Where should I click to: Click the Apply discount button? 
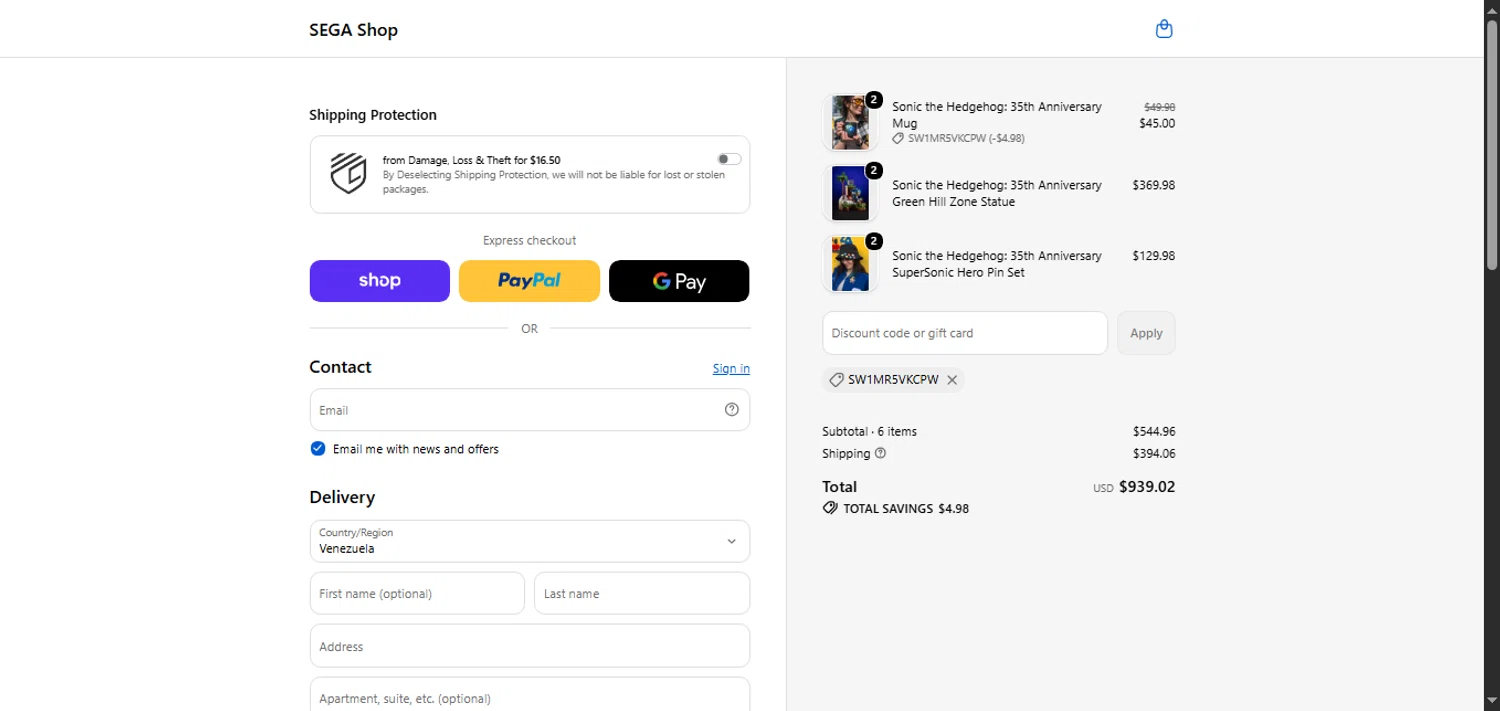(x=1146, y=333)
